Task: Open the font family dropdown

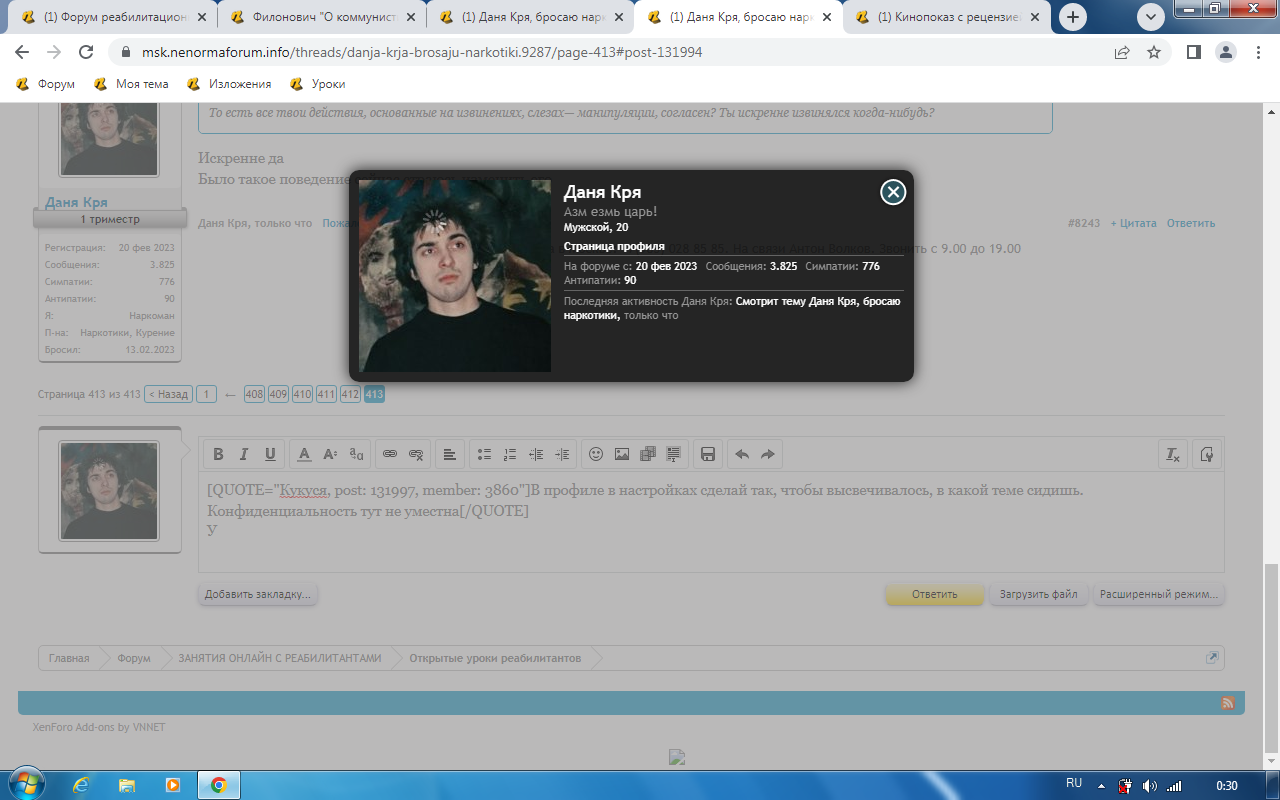Action: click(357, 454)
